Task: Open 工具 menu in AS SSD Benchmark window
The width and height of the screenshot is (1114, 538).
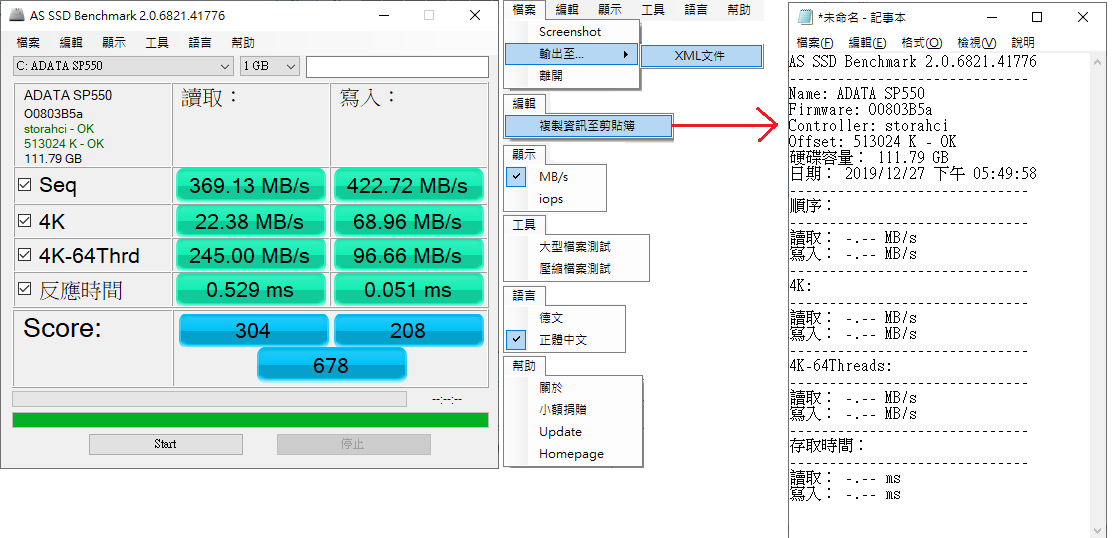Action: click(x=157, y=43)
